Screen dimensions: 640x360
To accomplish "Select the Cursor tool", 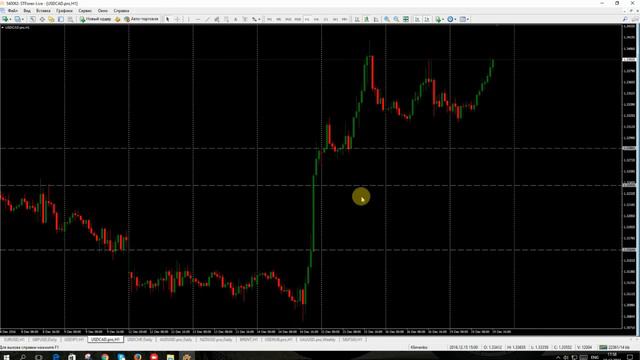I will [167, 19].
